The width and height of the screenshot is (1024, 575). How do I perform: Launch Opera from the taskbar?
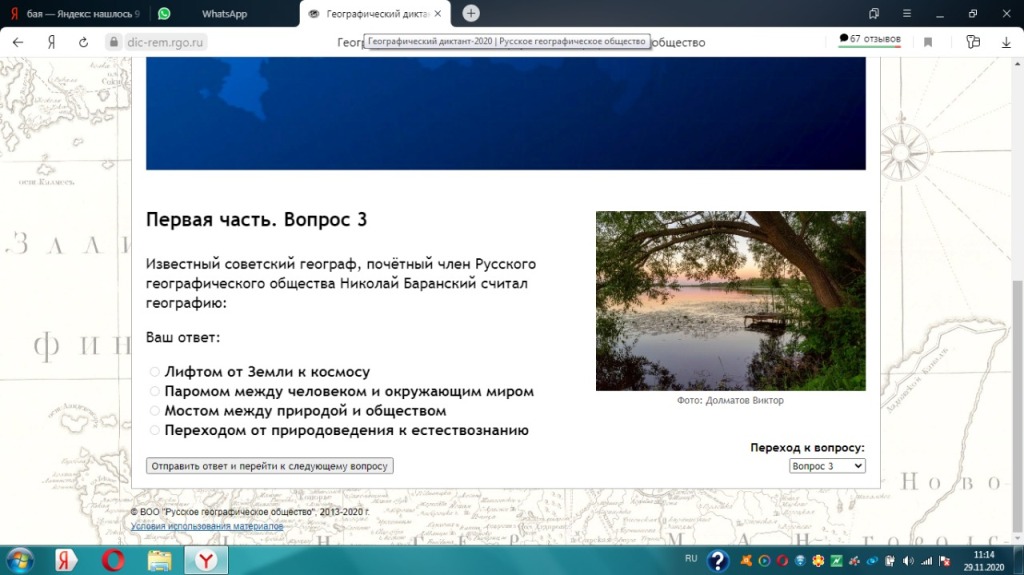click(x=113, y=560)
